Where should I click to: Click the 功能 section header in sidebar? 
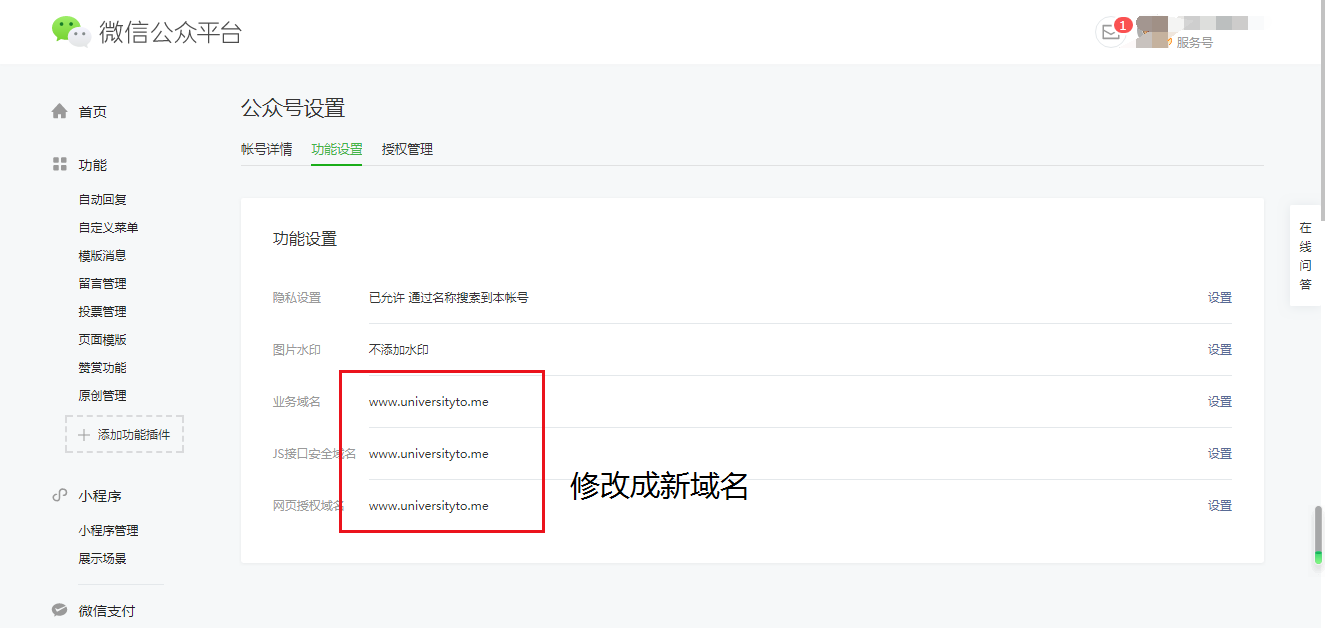(93, 165)
